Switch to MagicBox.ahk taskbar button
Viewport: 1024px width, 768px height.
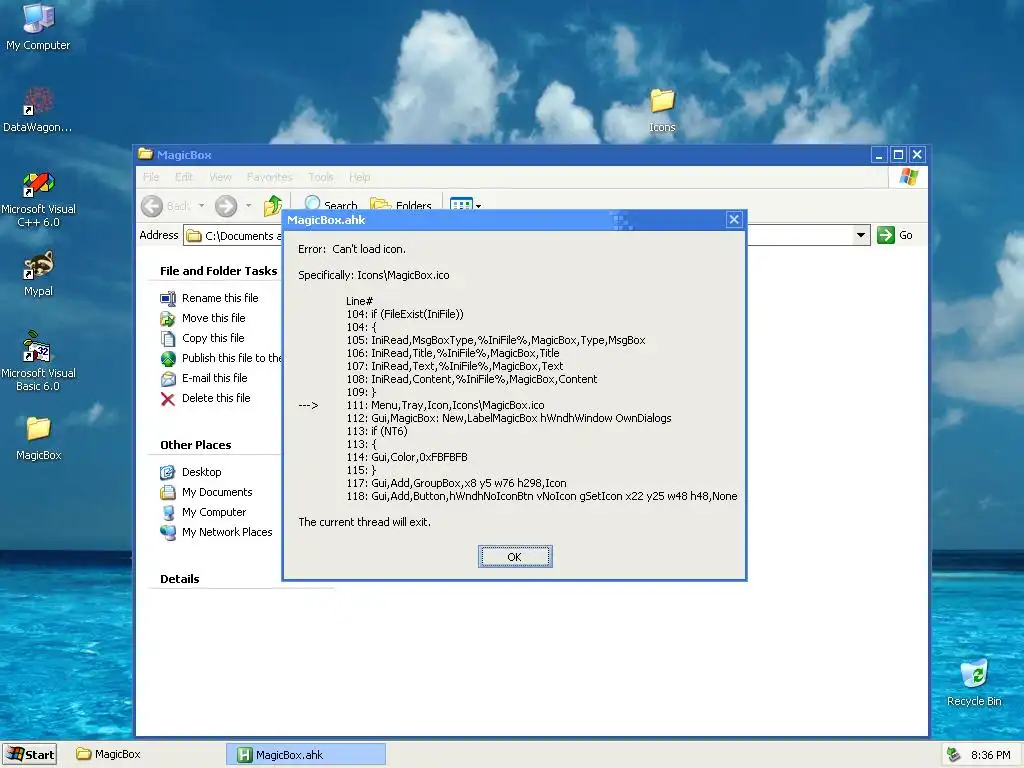pos(306,754)
